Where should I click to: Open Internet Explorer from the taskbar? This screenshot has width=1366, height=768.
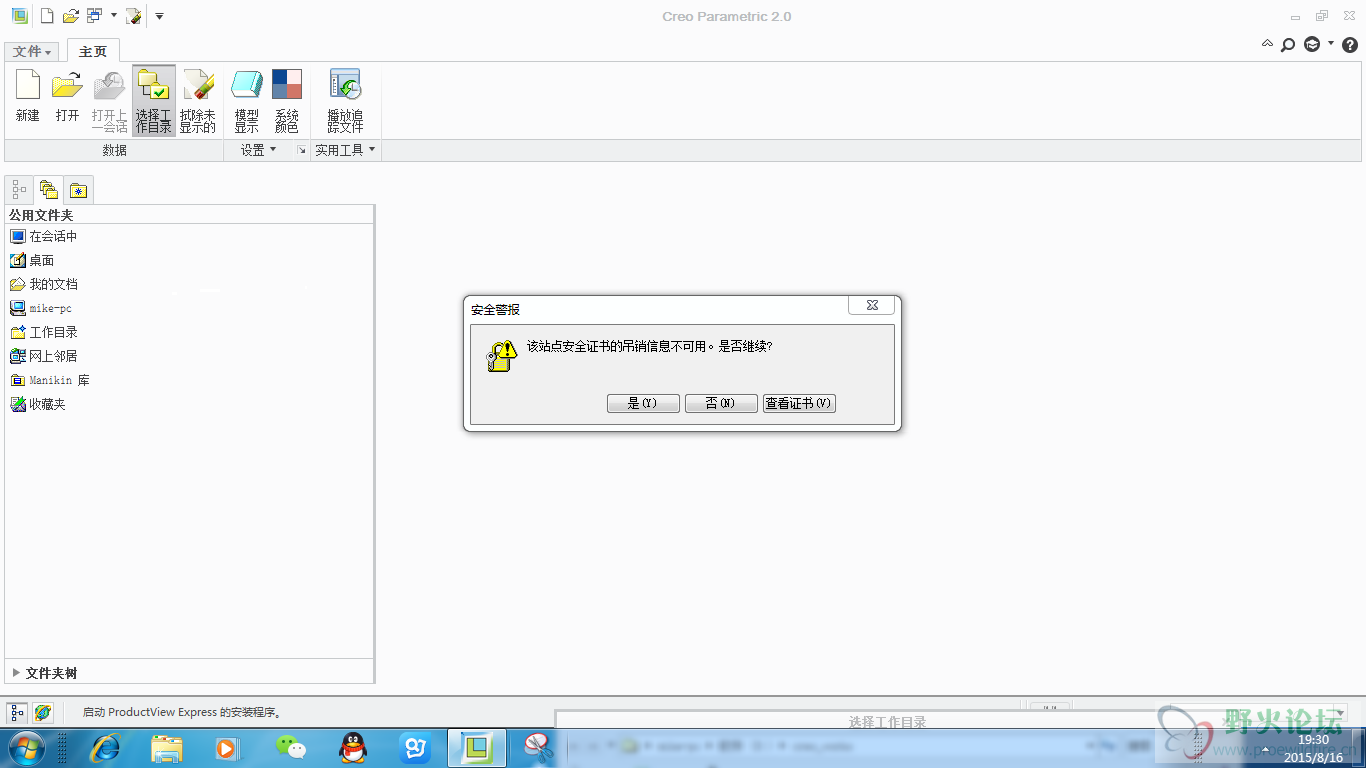pos(106,747)
